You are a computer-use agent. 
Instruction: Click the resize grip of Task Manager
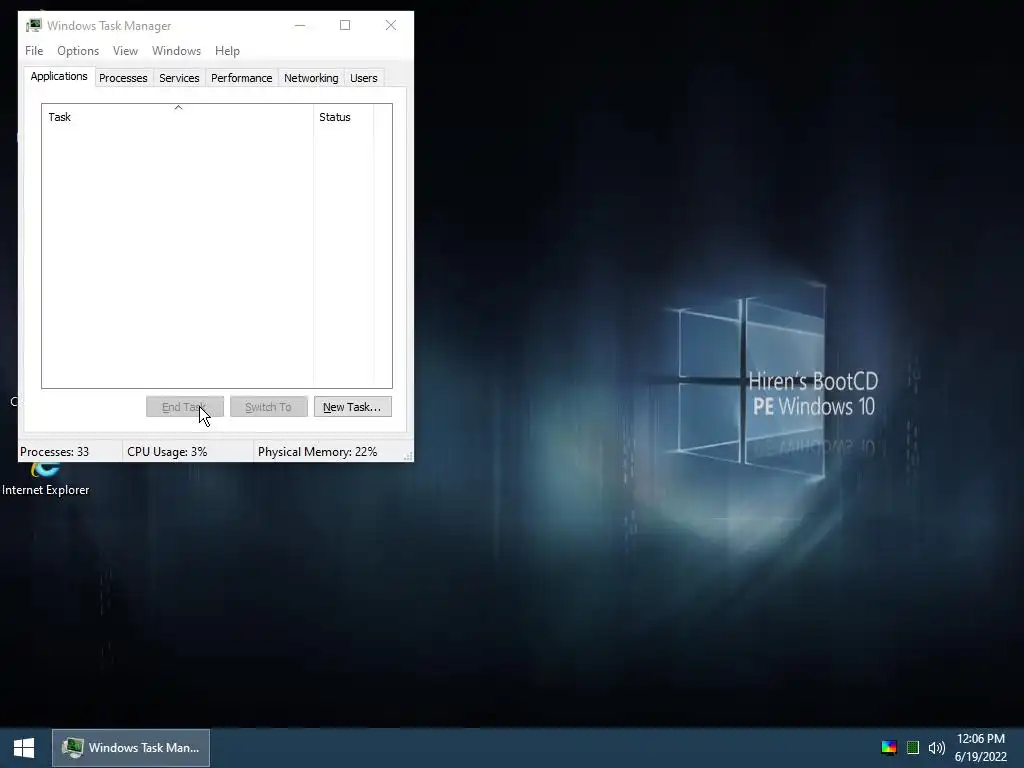[408, 456]
